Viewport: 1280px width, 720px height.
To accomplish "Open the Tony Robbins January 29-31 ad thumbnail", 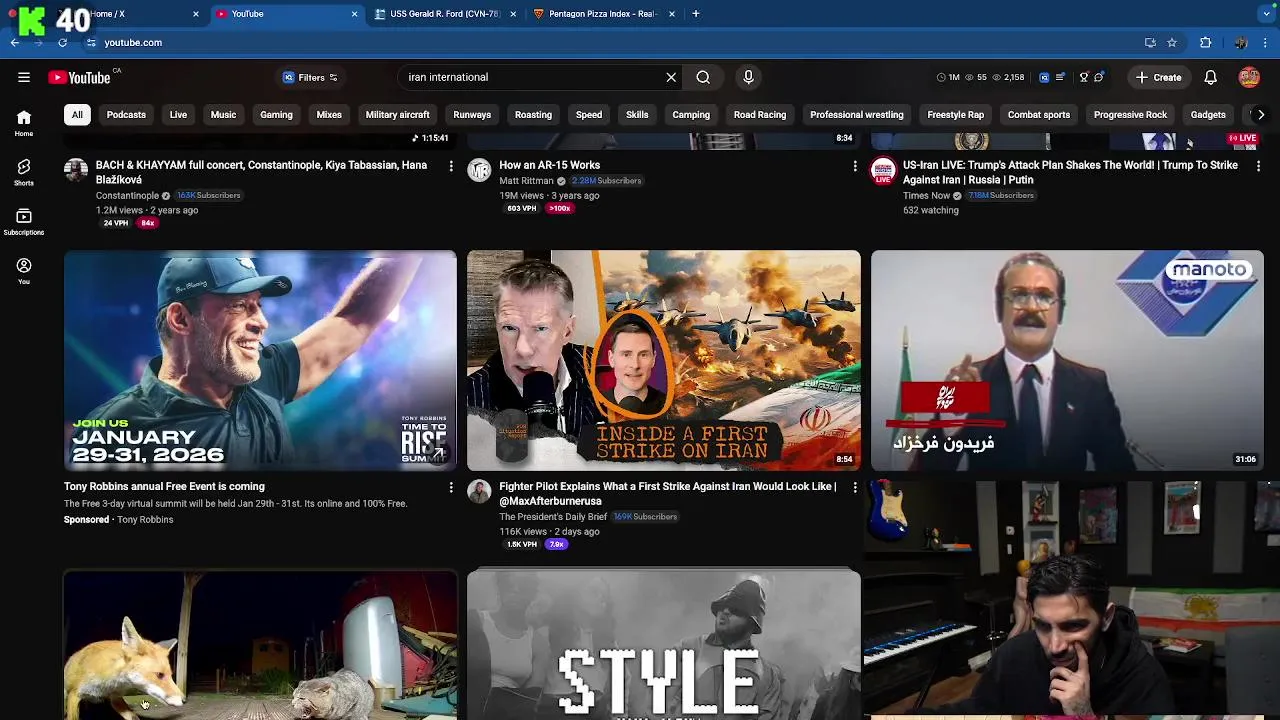I will click(260, 360).
